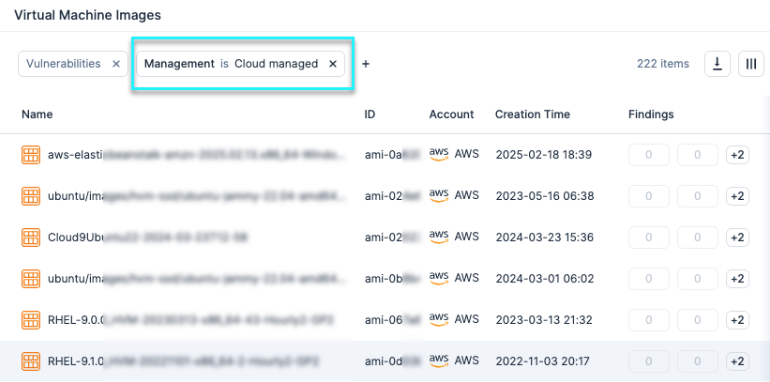This screenshot has width=770, height=382.
Task: Click AWS logo in 2022-11-03 row
Action: (439, 361)
